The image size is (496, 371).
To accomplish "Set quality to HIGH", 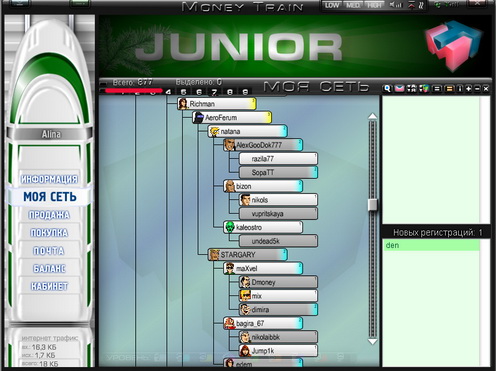I will (x=374, y=5).
